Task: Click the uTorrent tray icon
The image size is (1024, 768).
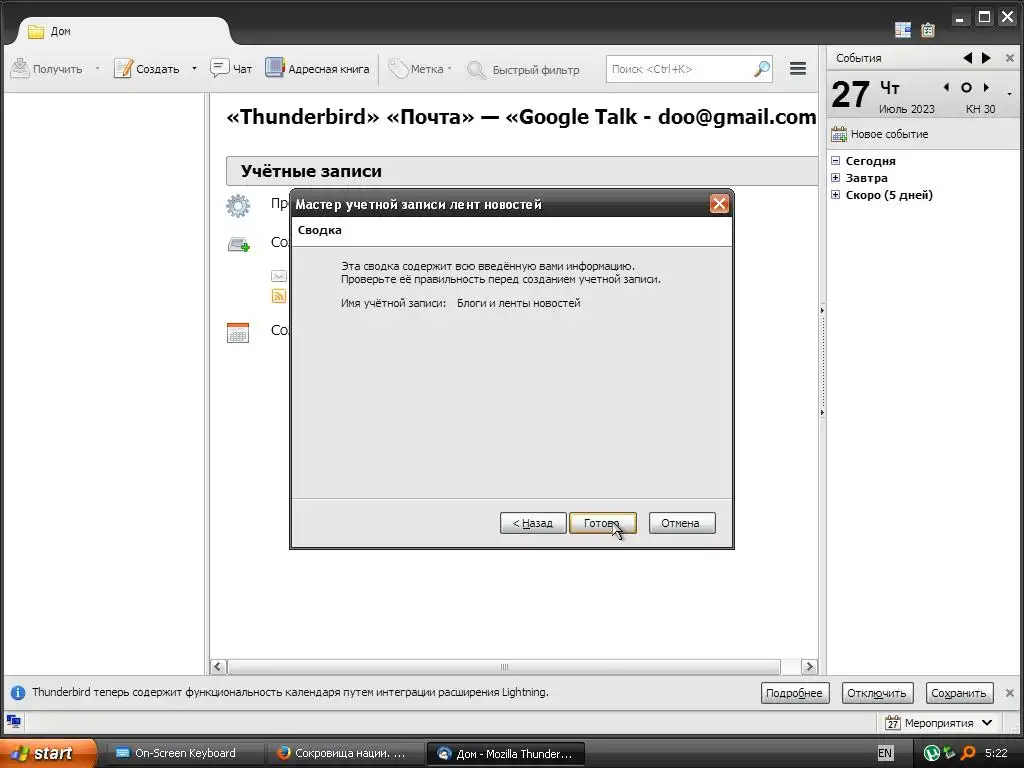Action: click(x=932, y=753)
